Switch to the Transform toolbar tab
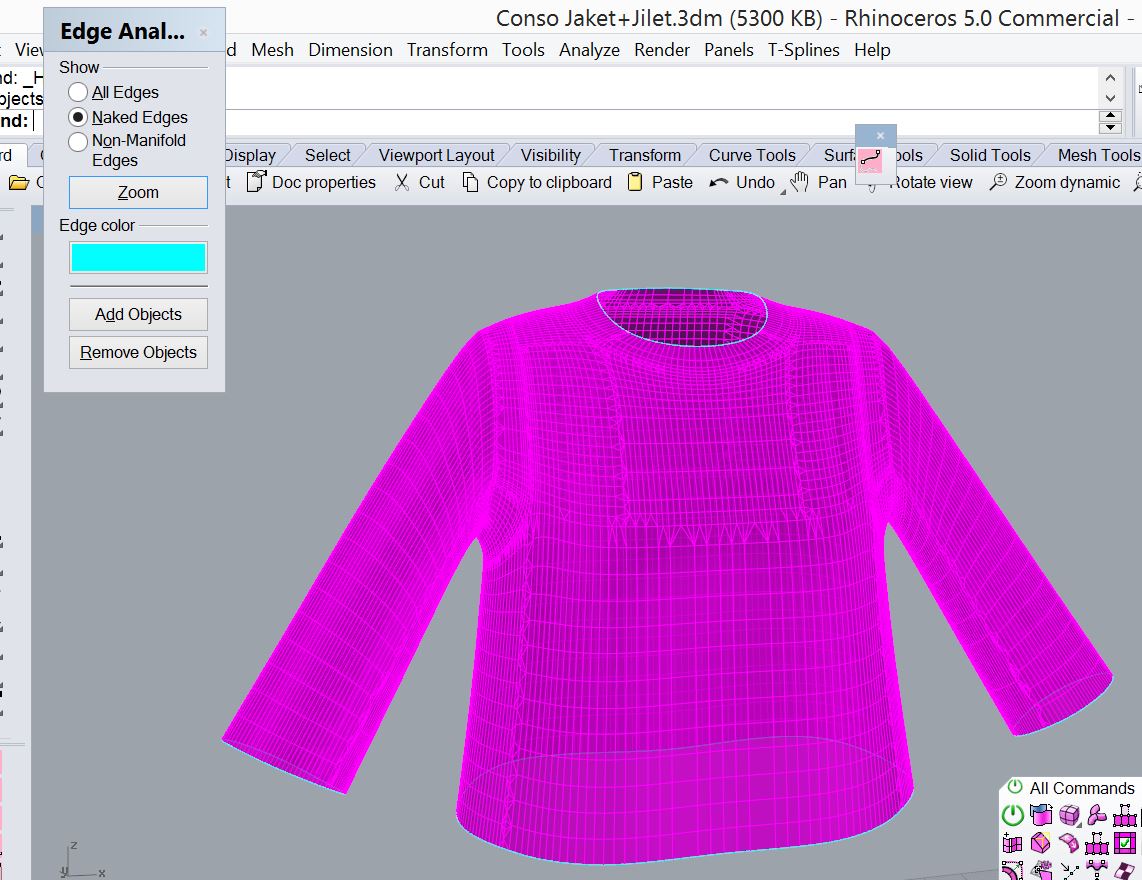1142x880 pixels. click(645, 155)
